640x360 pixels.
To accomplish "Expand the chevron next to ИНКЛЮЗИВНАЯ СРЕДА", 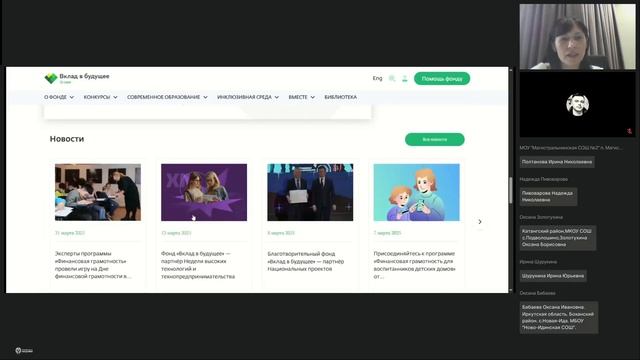I will (277, 97).
